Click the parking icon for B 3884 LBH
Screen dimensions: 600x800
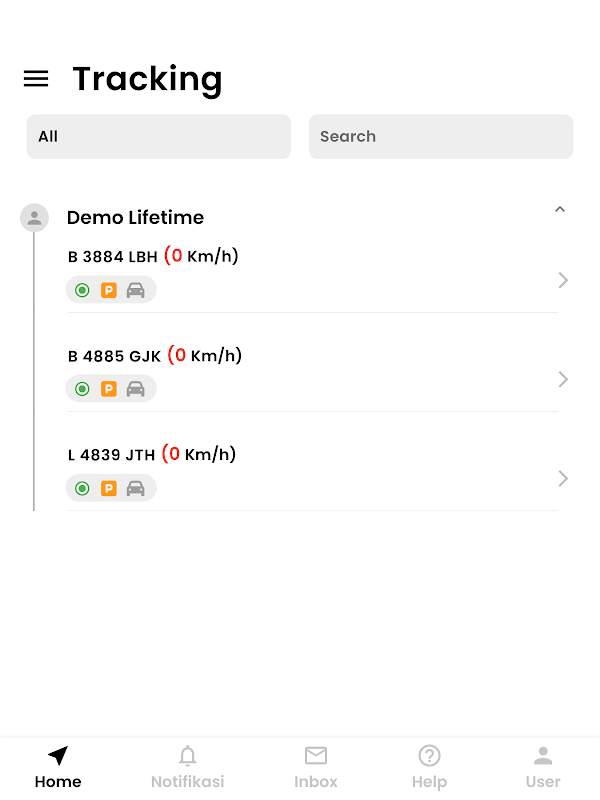109,290
